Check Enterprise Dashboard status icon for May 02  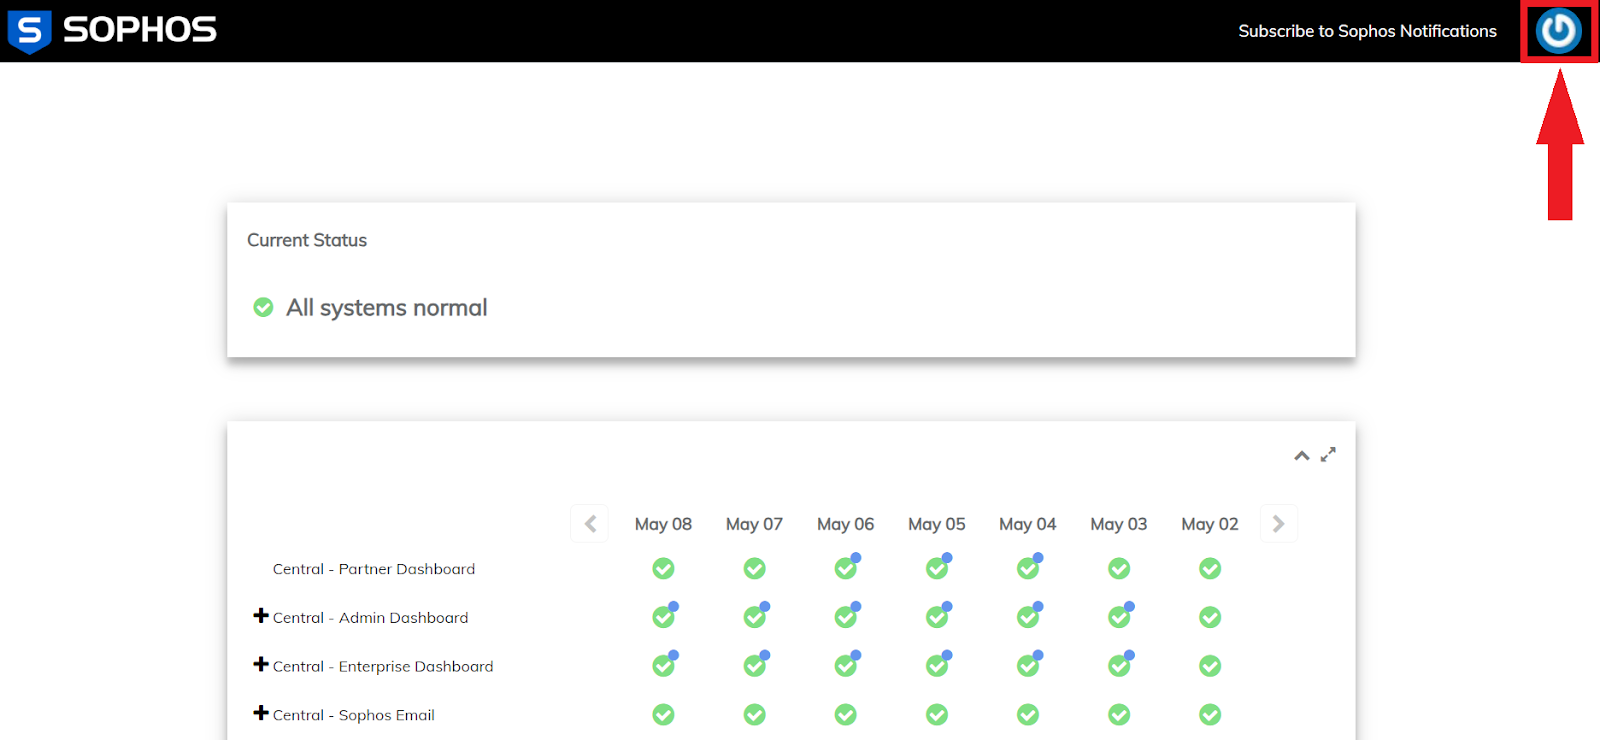(x=1210, y=666)
